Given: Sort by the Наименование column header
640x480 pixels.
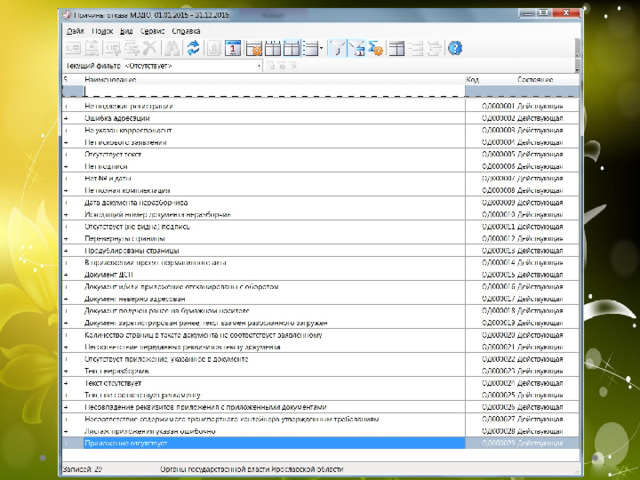Looking at the screenshot, I should (110, 78).
